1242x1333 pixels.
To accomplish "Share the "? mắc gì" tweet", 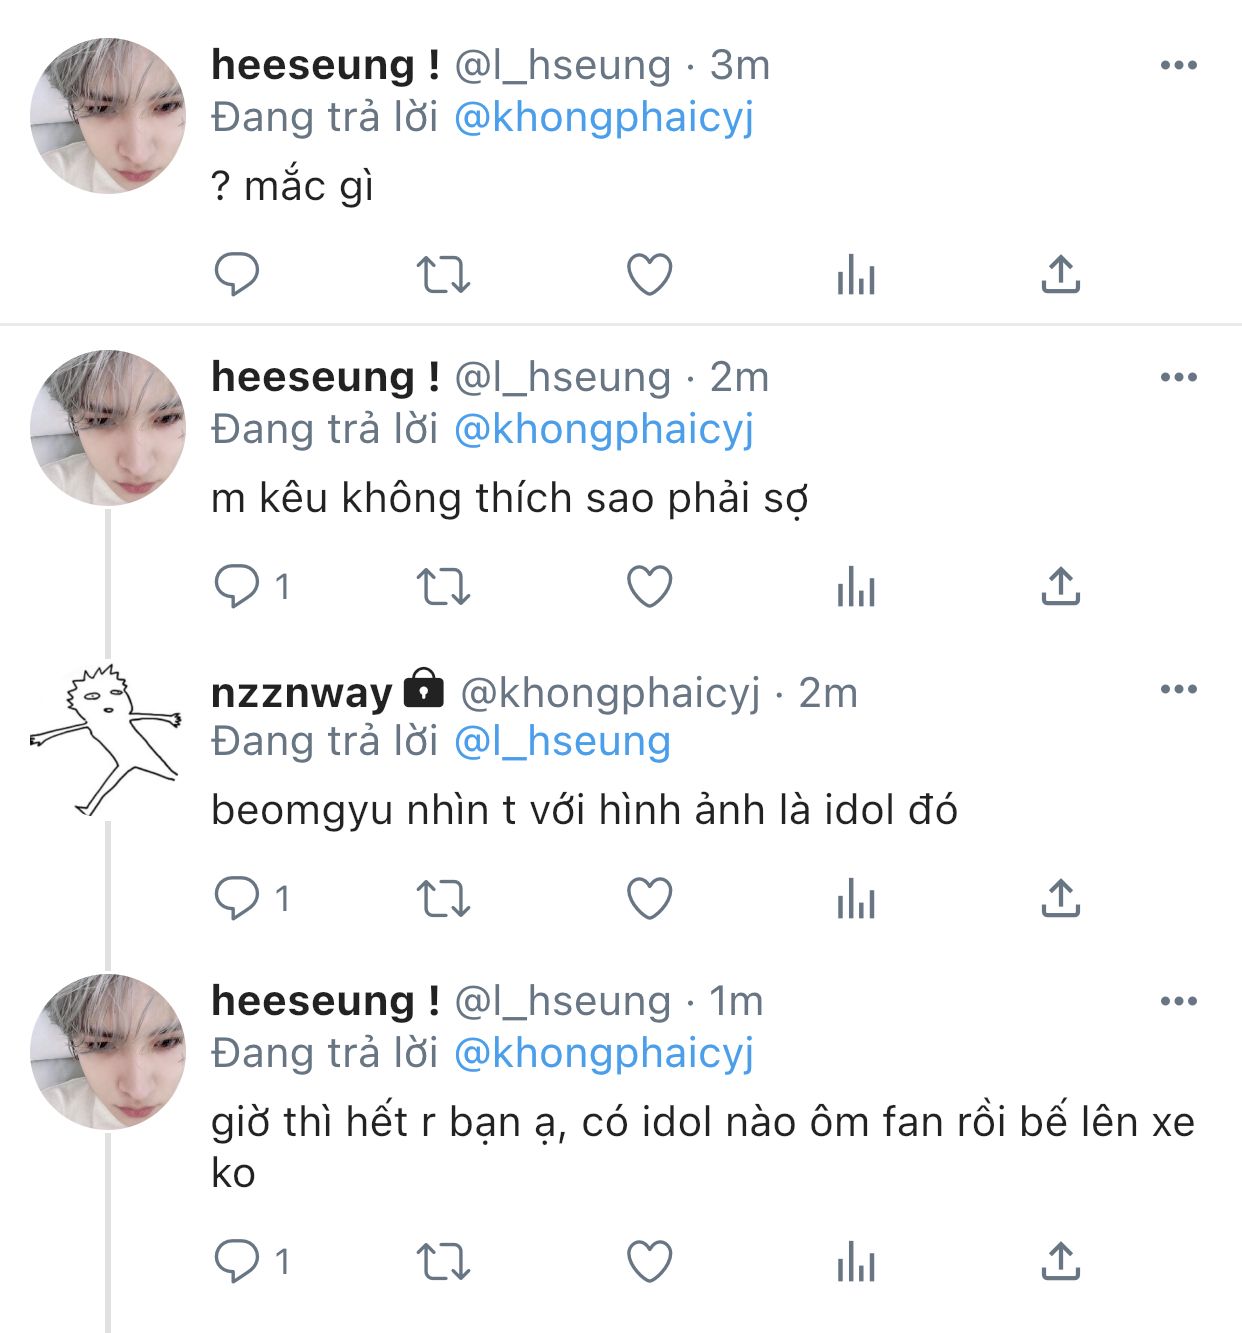I will pyautogui.click(x=1060, y=274).
